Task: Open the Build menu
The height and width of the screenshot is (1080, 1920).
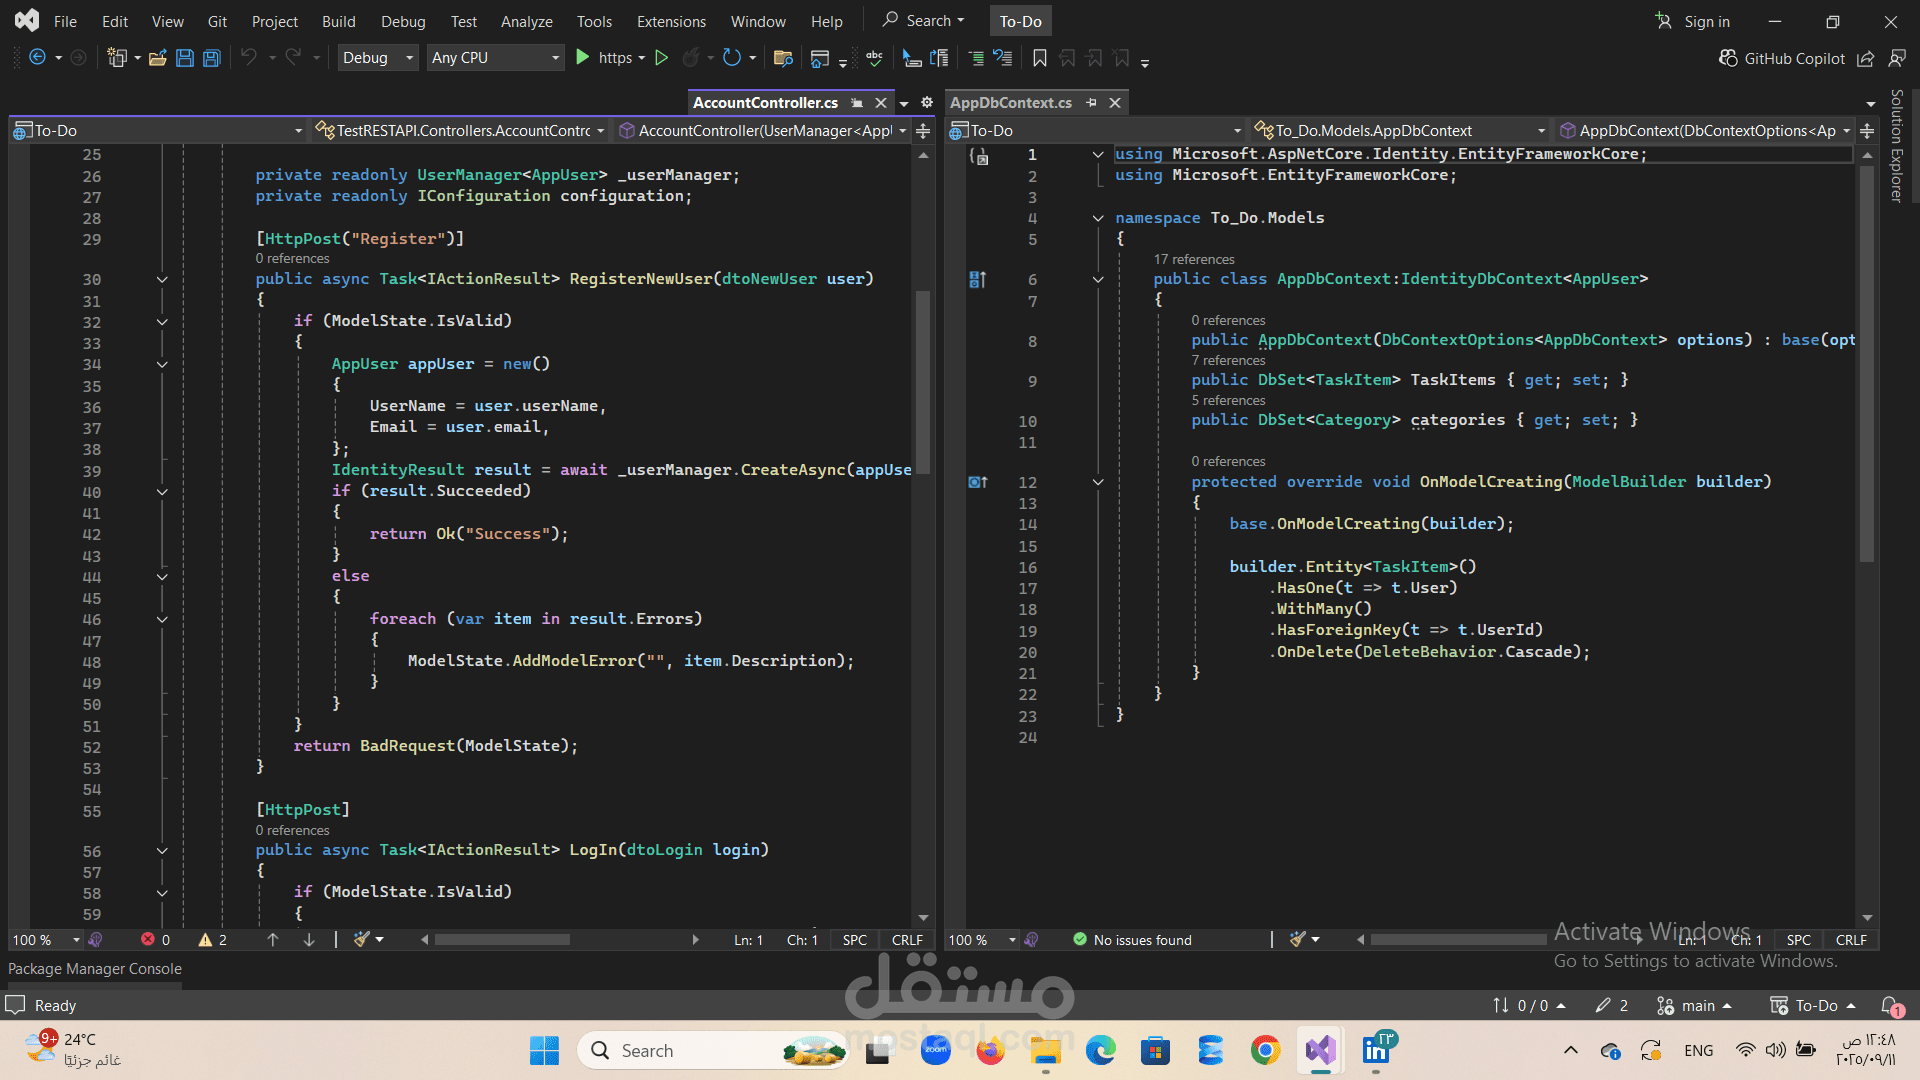Action: [338, 21]
